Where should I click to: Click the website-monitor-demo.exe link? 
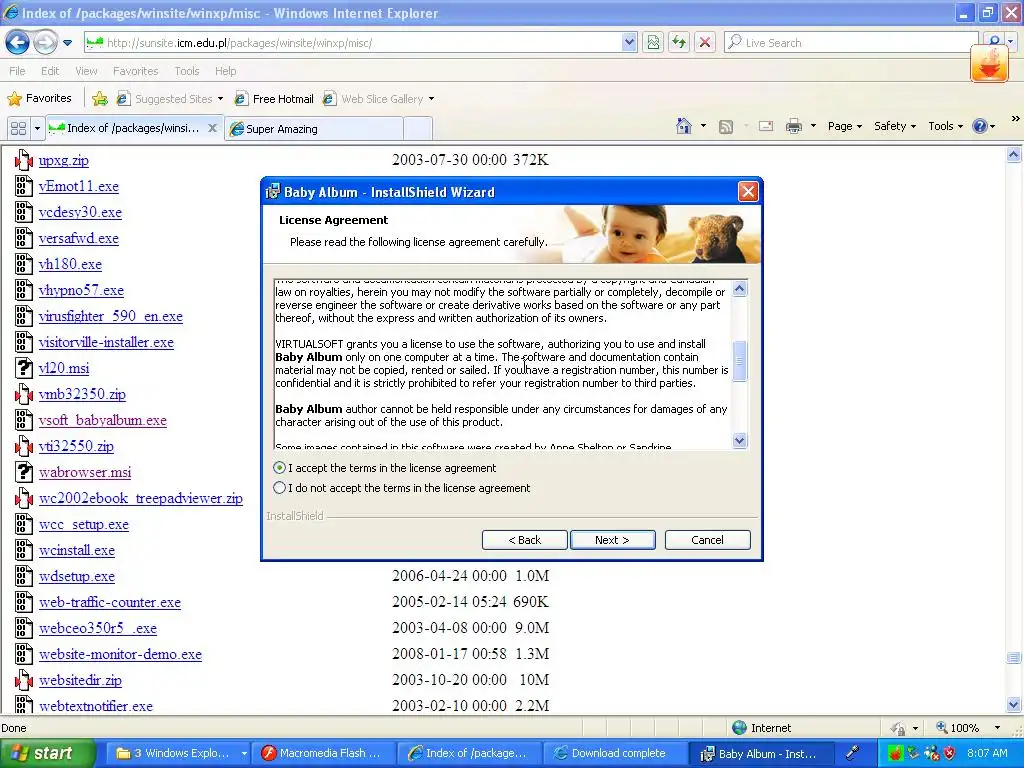coord(120,654)
